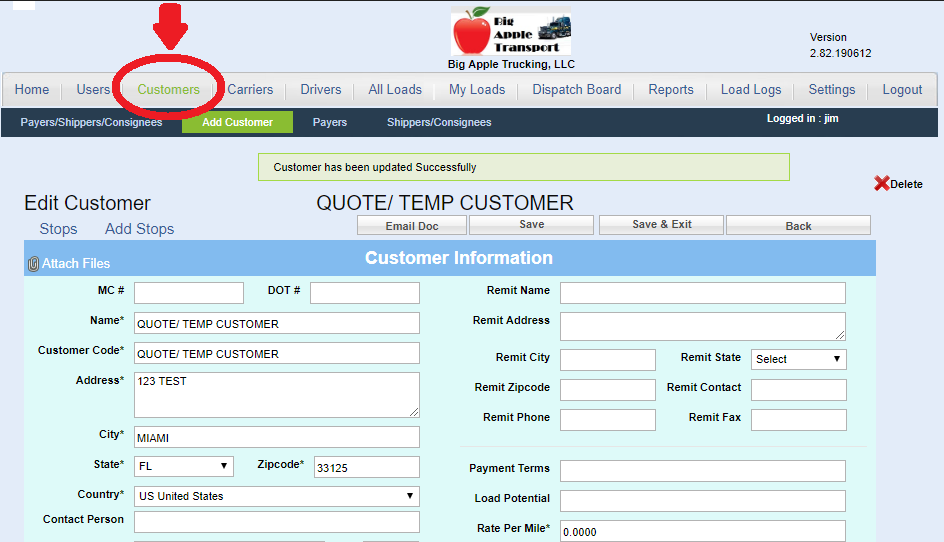Click the Remit Fax input field
944x542 pixels.
click(x=798, y=420)
